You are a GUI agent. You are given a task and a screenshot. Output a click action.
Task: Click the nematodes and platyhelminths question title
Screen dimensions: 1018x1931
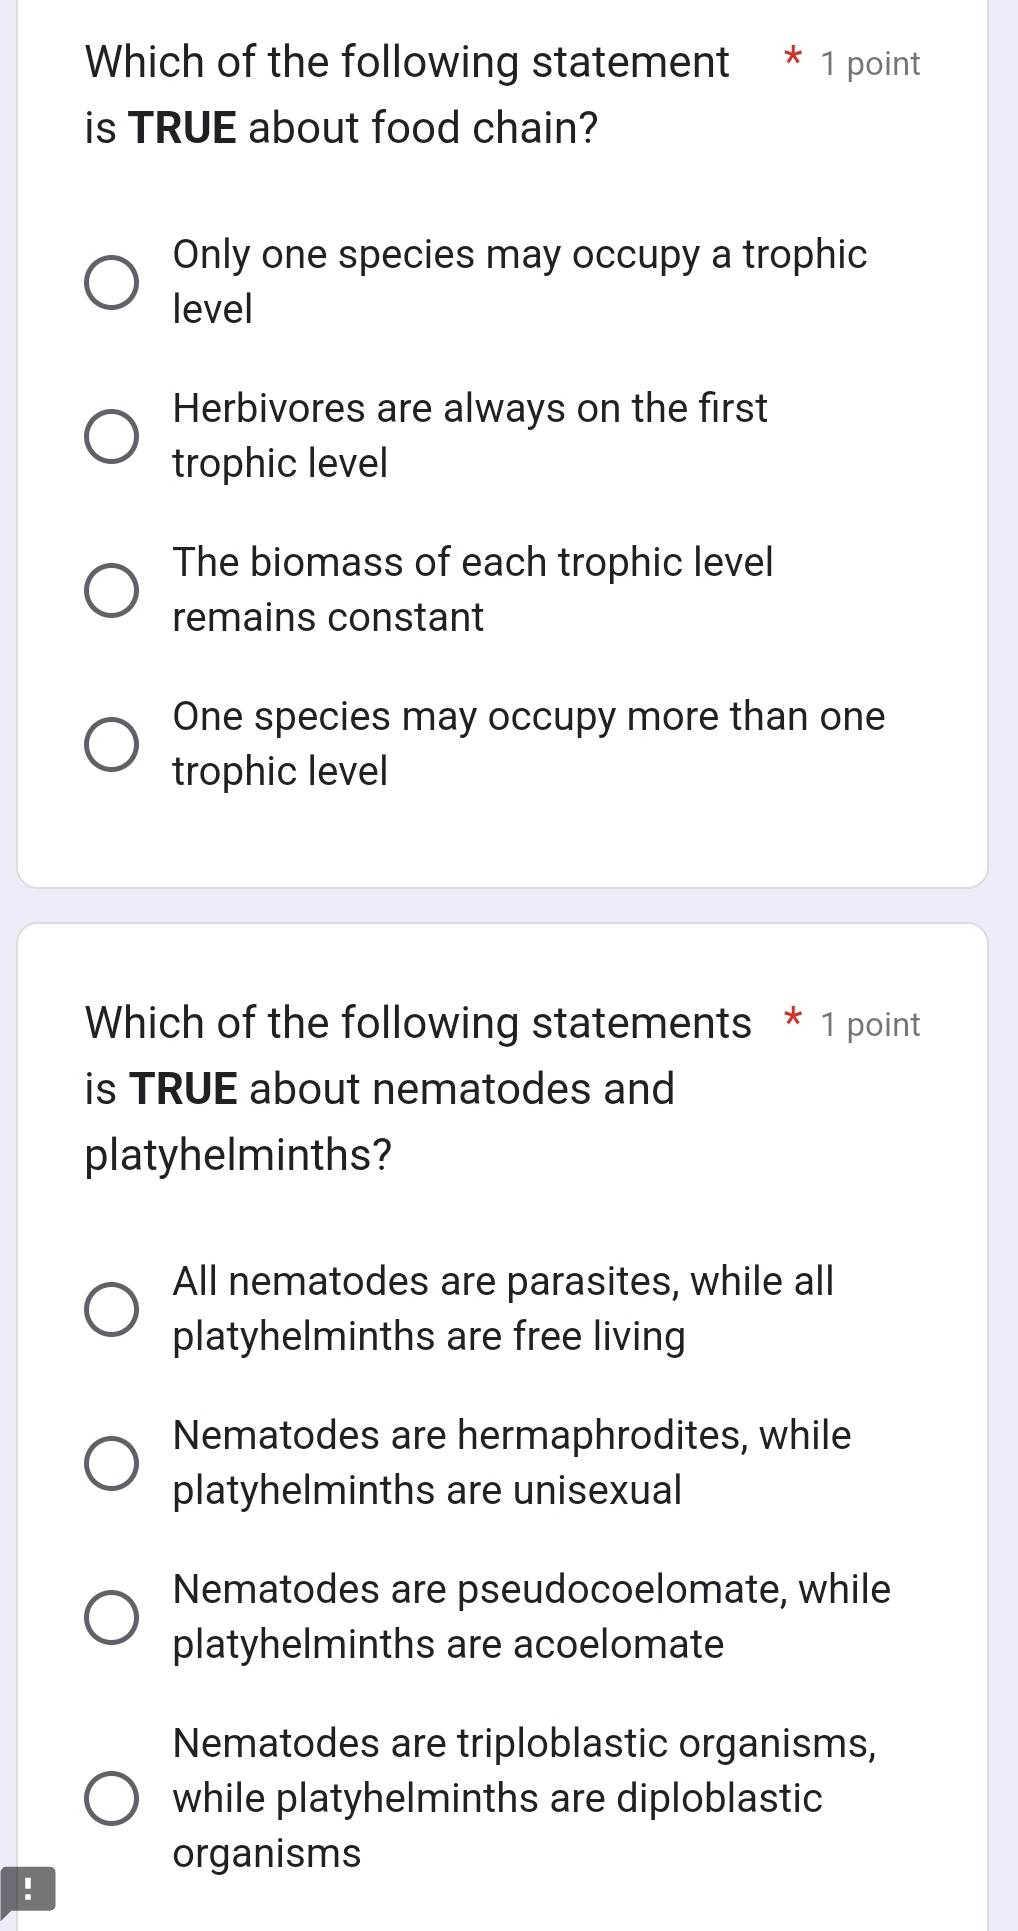(x=417, y=1089)
